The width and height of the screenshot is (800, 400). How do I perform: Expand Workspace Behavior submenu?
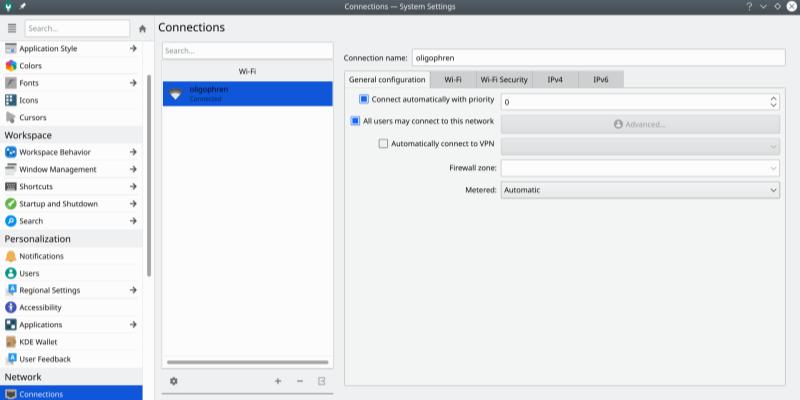coord(133,152)
